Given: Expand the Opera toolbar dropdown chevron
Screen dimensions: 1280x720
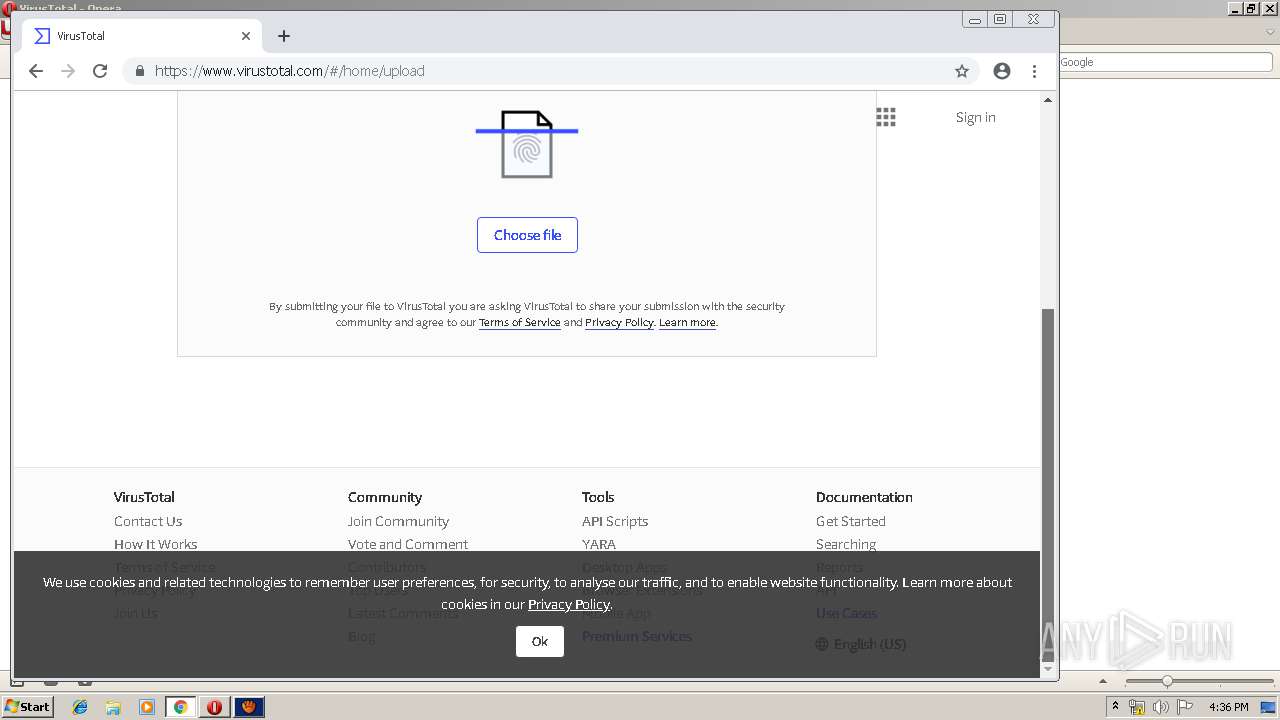Looking at the screenshot, I should click(1271, 32).
